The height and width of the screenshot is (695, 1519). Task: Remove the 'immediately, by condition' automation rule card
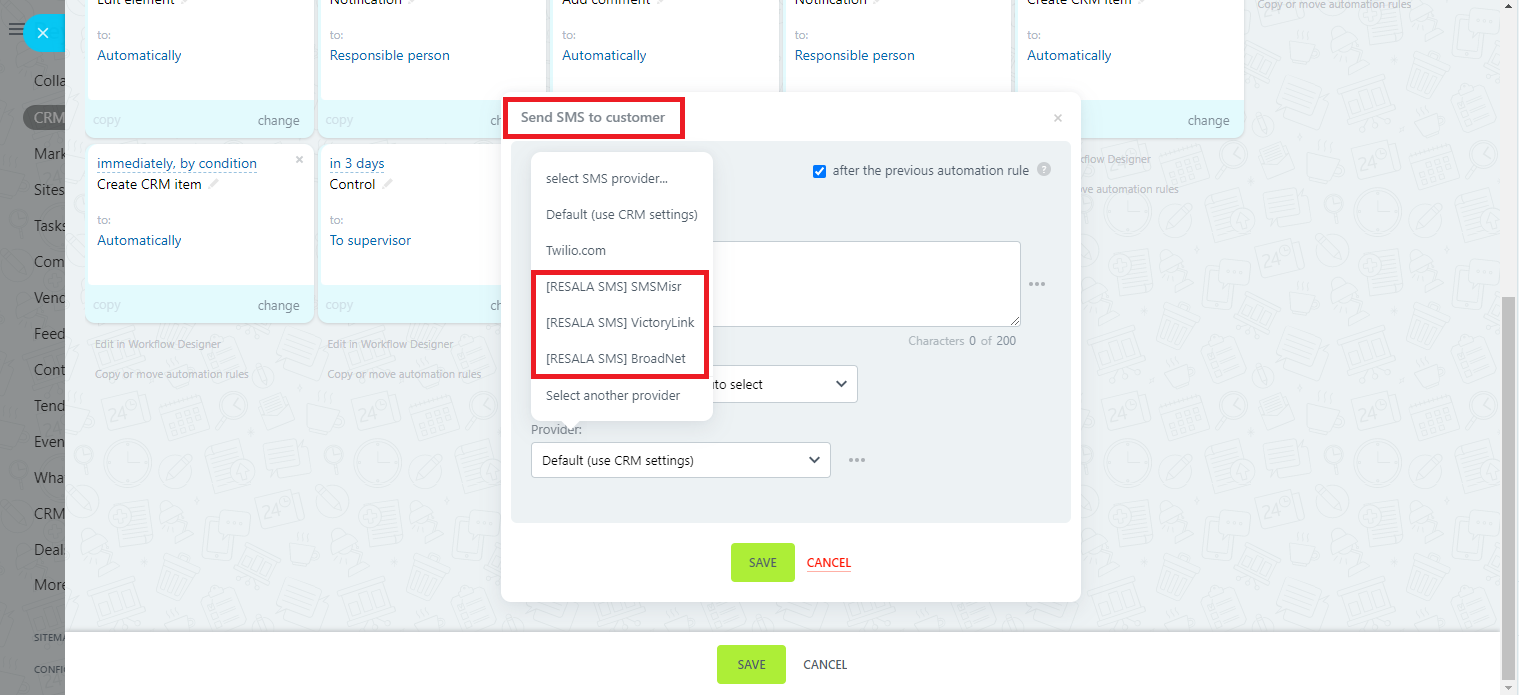pos(299,160)
